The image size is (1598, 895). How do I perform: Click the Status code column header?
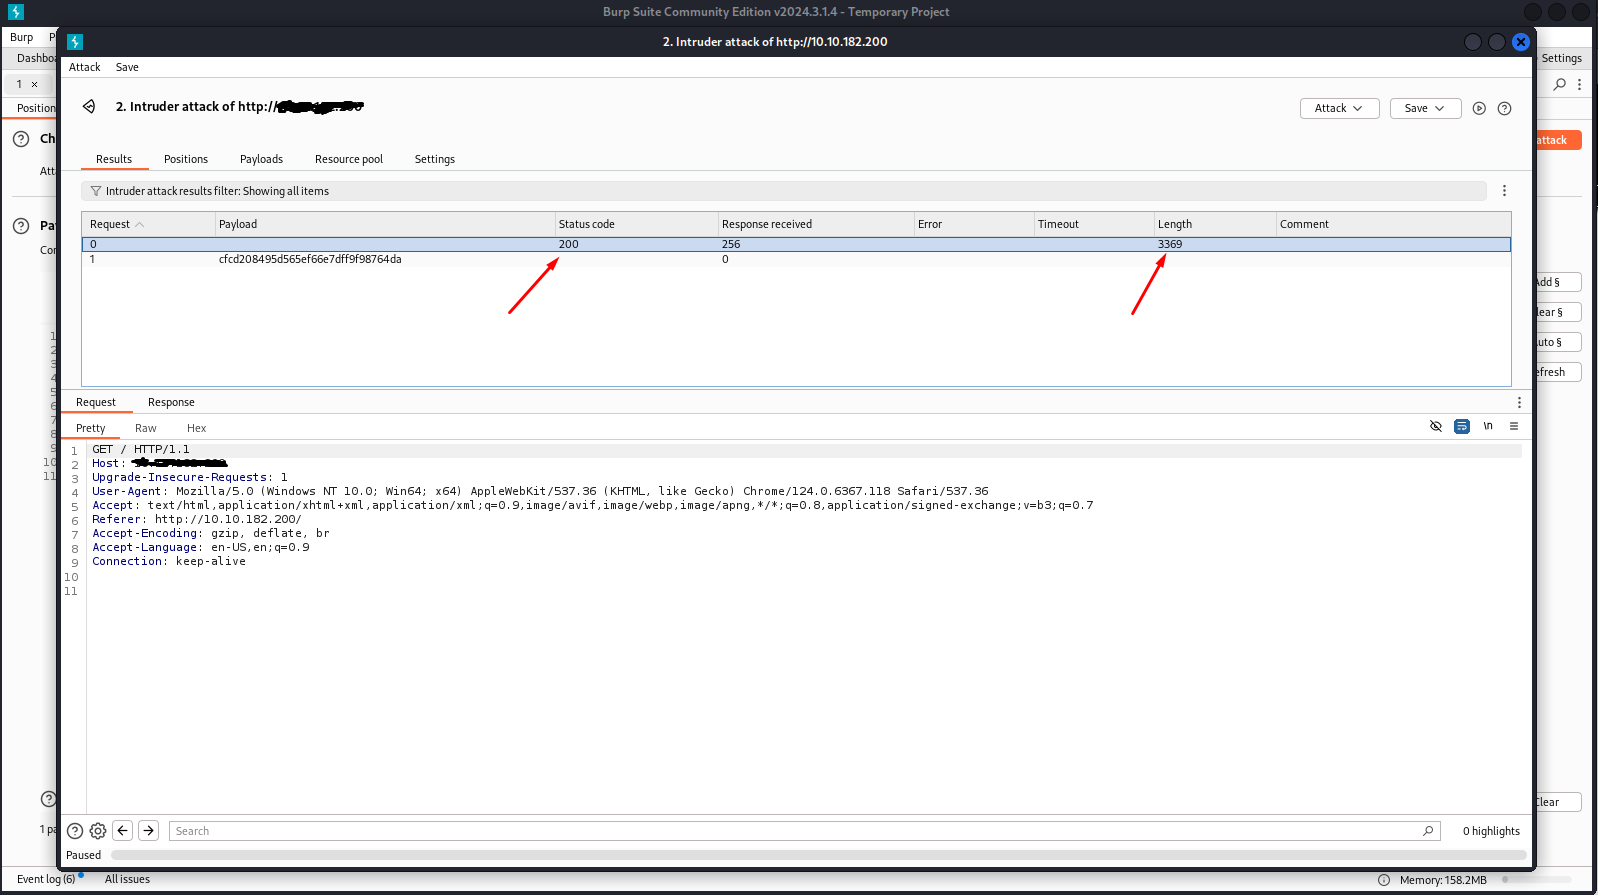[x=636, y=224]
